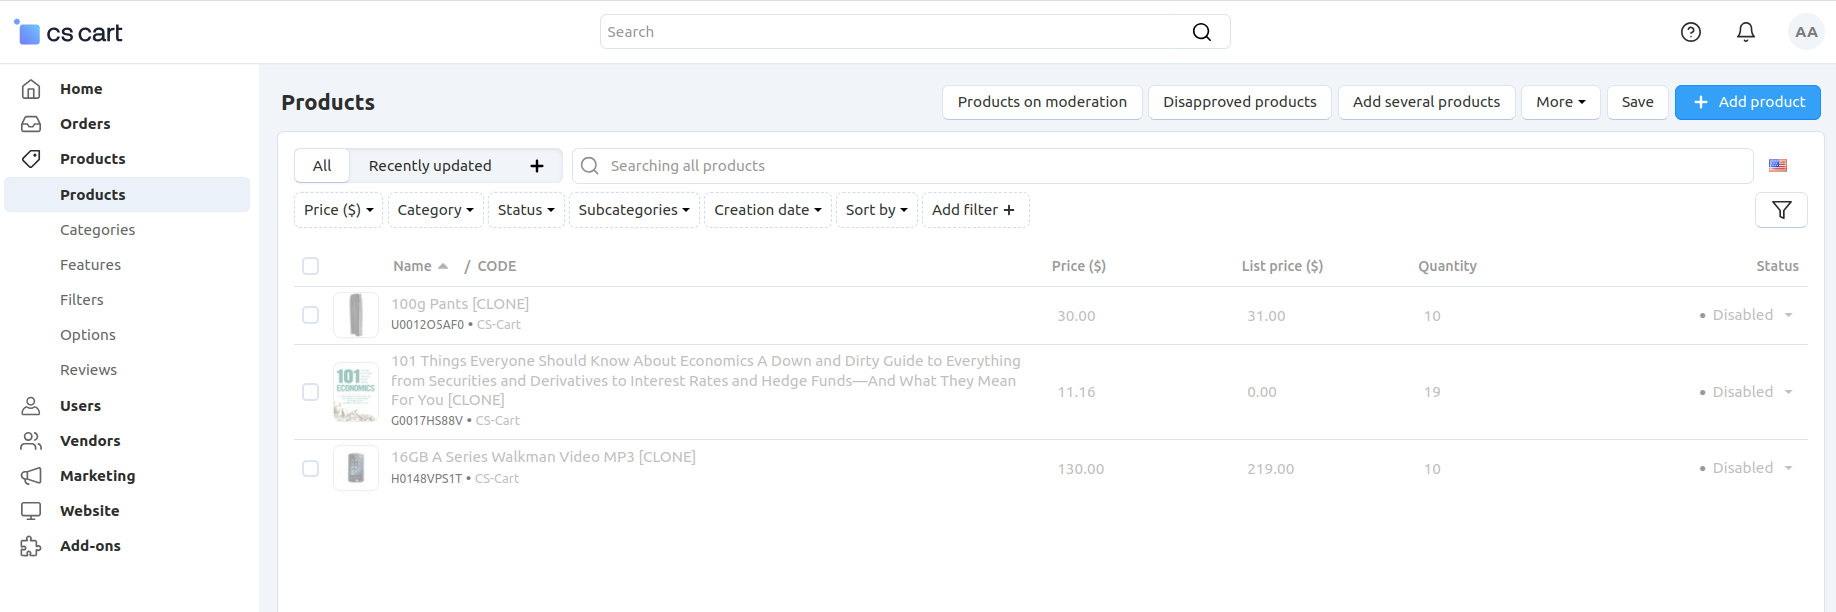
Task: Toggle the select-all products checkbox
Action: (311, 266)
